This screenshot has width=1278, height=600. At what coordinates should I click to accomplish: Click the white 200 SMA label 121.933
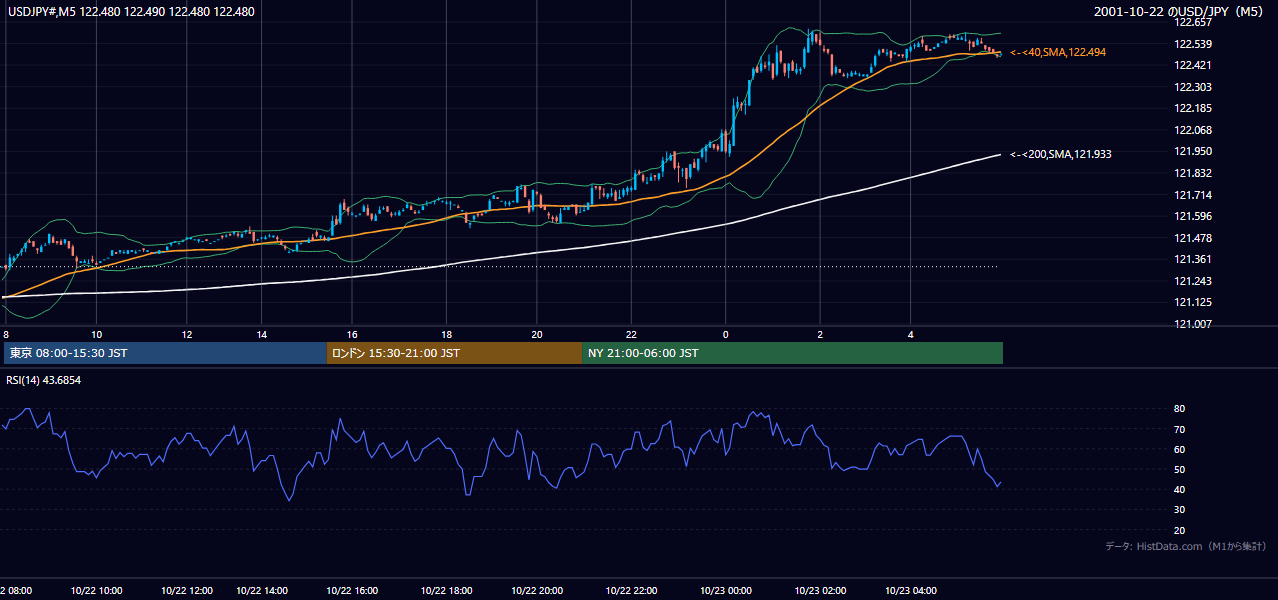[x=1061, y=155]
